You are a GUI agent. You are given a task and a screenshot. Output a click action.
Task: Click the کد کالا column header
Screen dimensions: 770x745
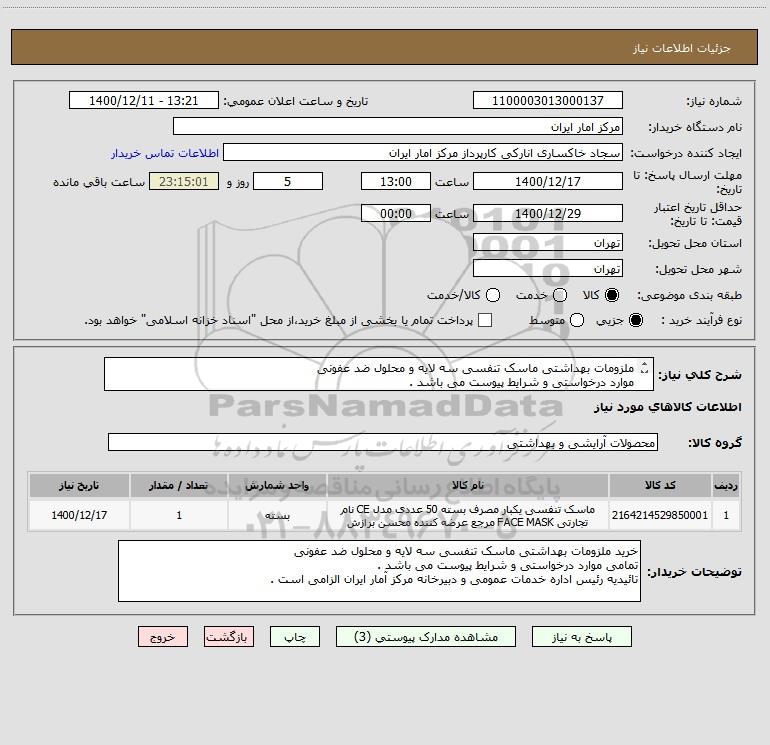point(660,485)
